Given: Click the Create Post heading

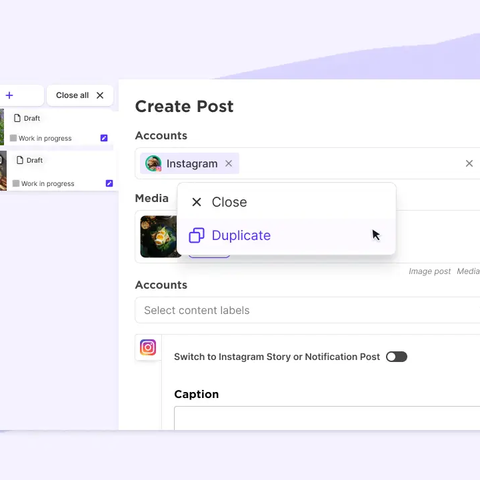Looking at the screenshot, I should [x=184, y=107].
